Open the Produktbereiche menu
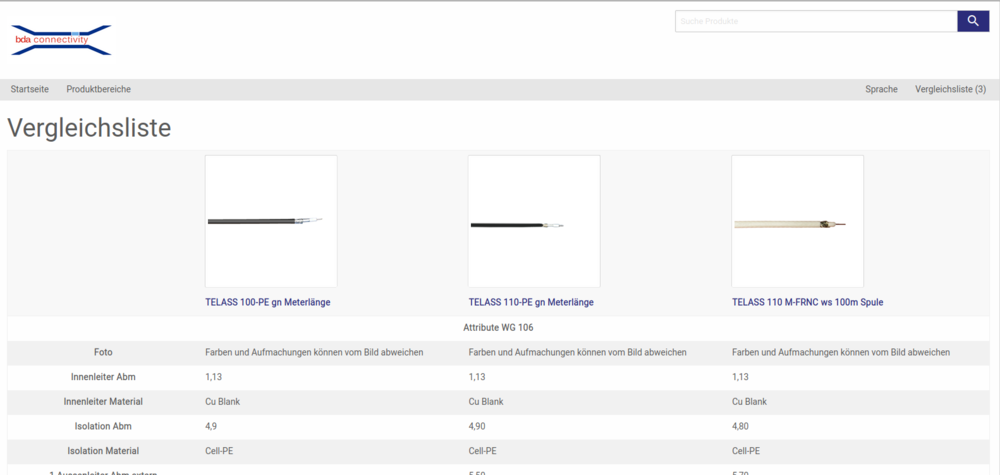 98,89
